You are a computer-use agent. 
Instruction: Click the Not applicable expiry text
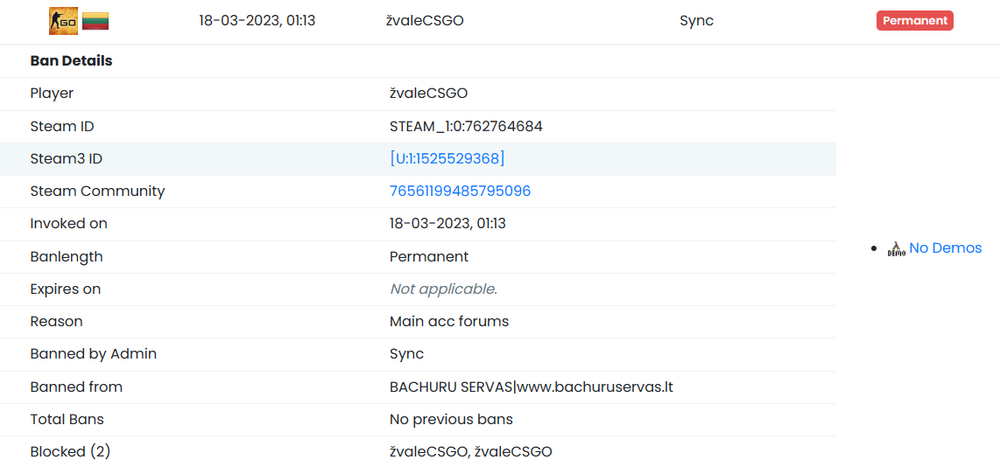pyautogui.click(x=443, y=289)
